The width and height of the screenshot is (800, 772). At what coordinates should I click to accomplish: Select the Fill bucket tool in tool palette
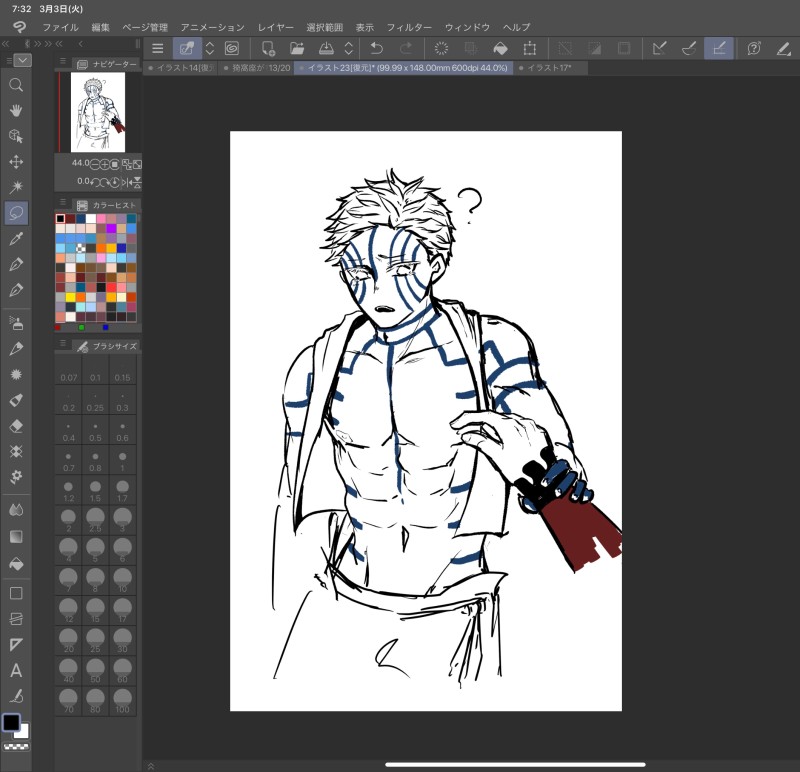click(x=16, y=564)
